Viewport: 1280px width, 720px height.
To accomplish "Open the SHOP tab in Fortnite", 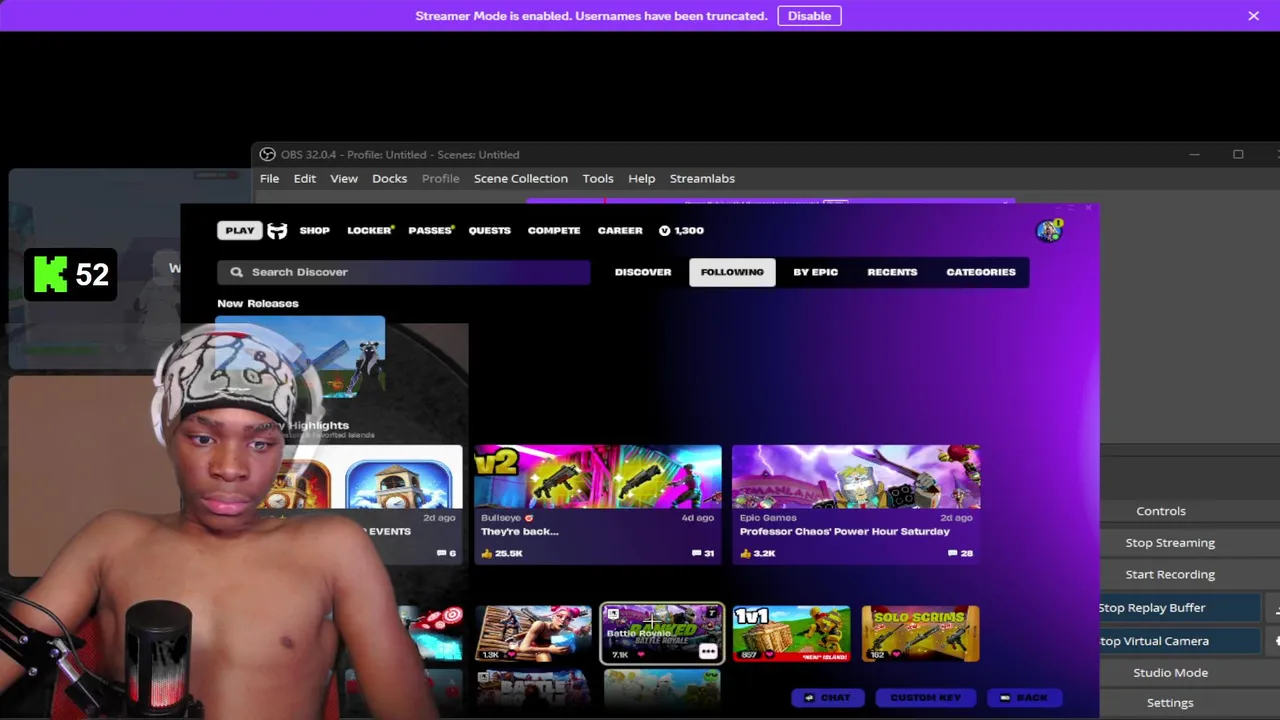I will (x=314, y=230).
